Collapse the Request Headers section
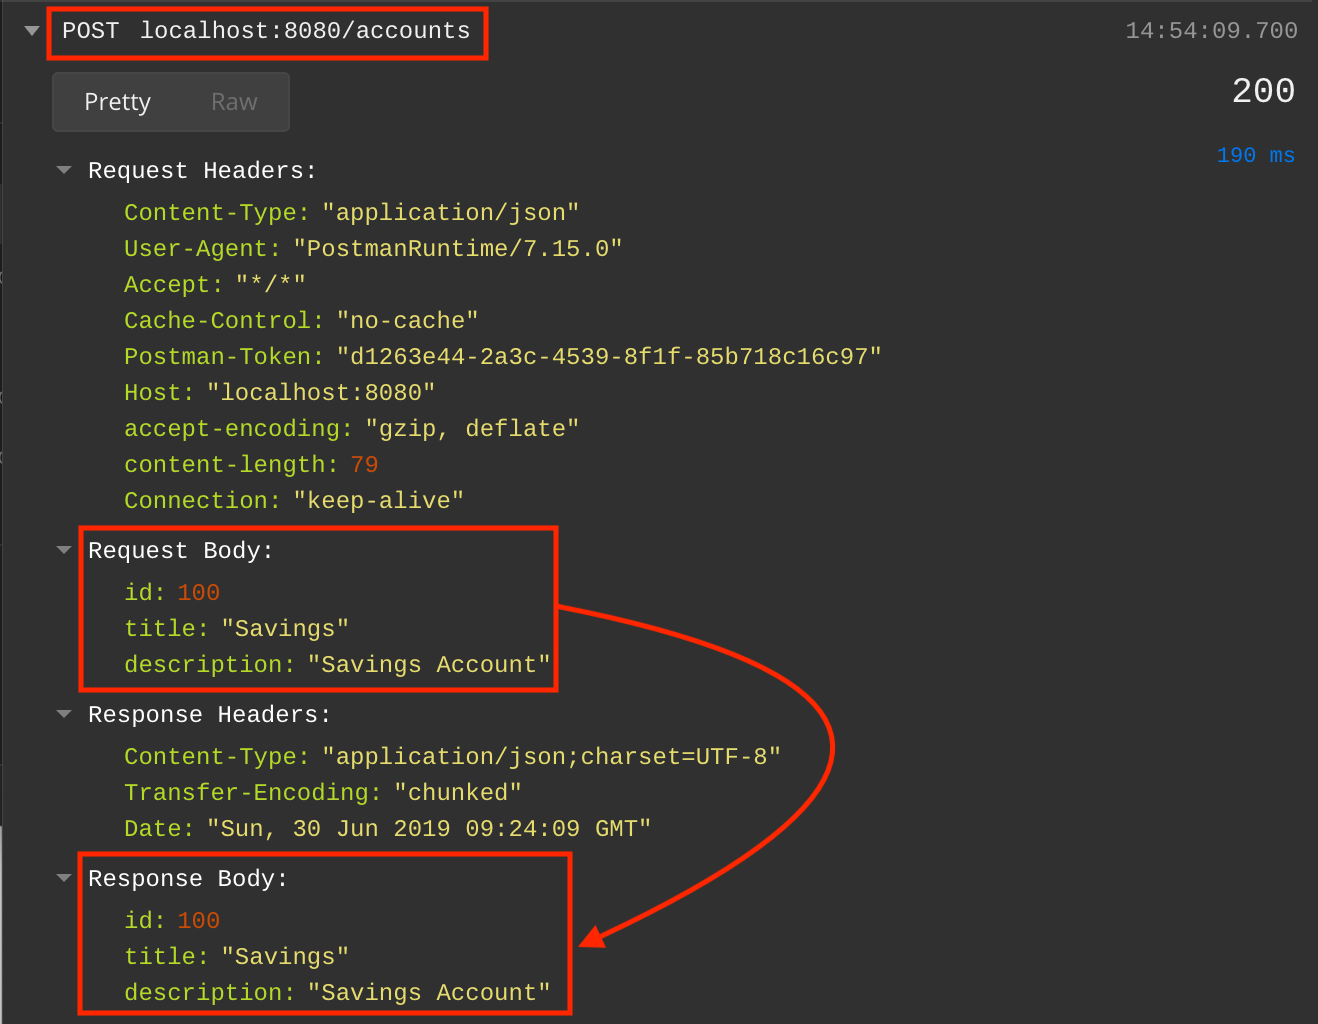 click(x=63, y=170)
